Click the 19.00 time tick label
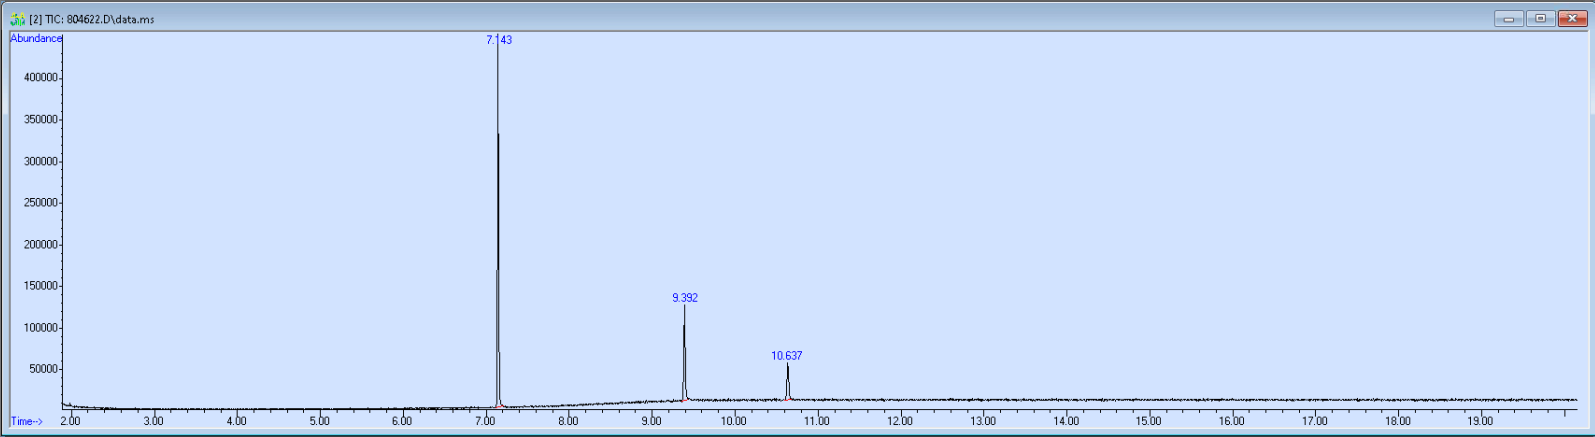Screen dimensions: 1595x437 1481,422
